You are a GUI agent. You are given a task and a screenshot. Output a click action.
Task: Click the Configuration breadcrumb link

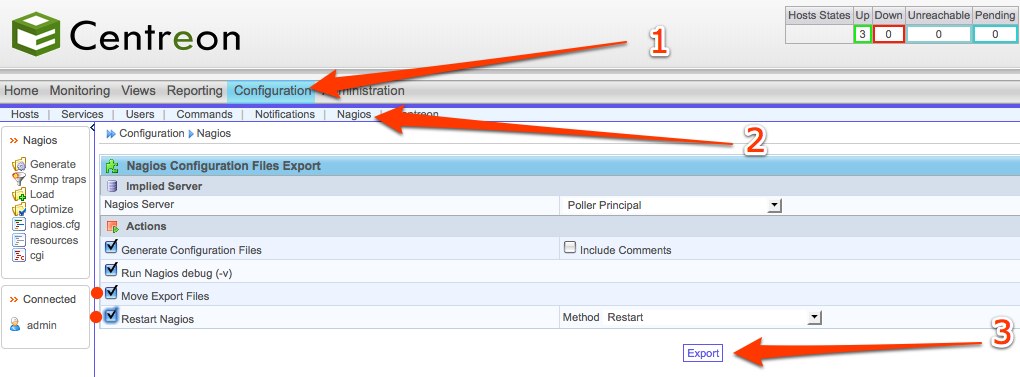(x=152, y=133)
